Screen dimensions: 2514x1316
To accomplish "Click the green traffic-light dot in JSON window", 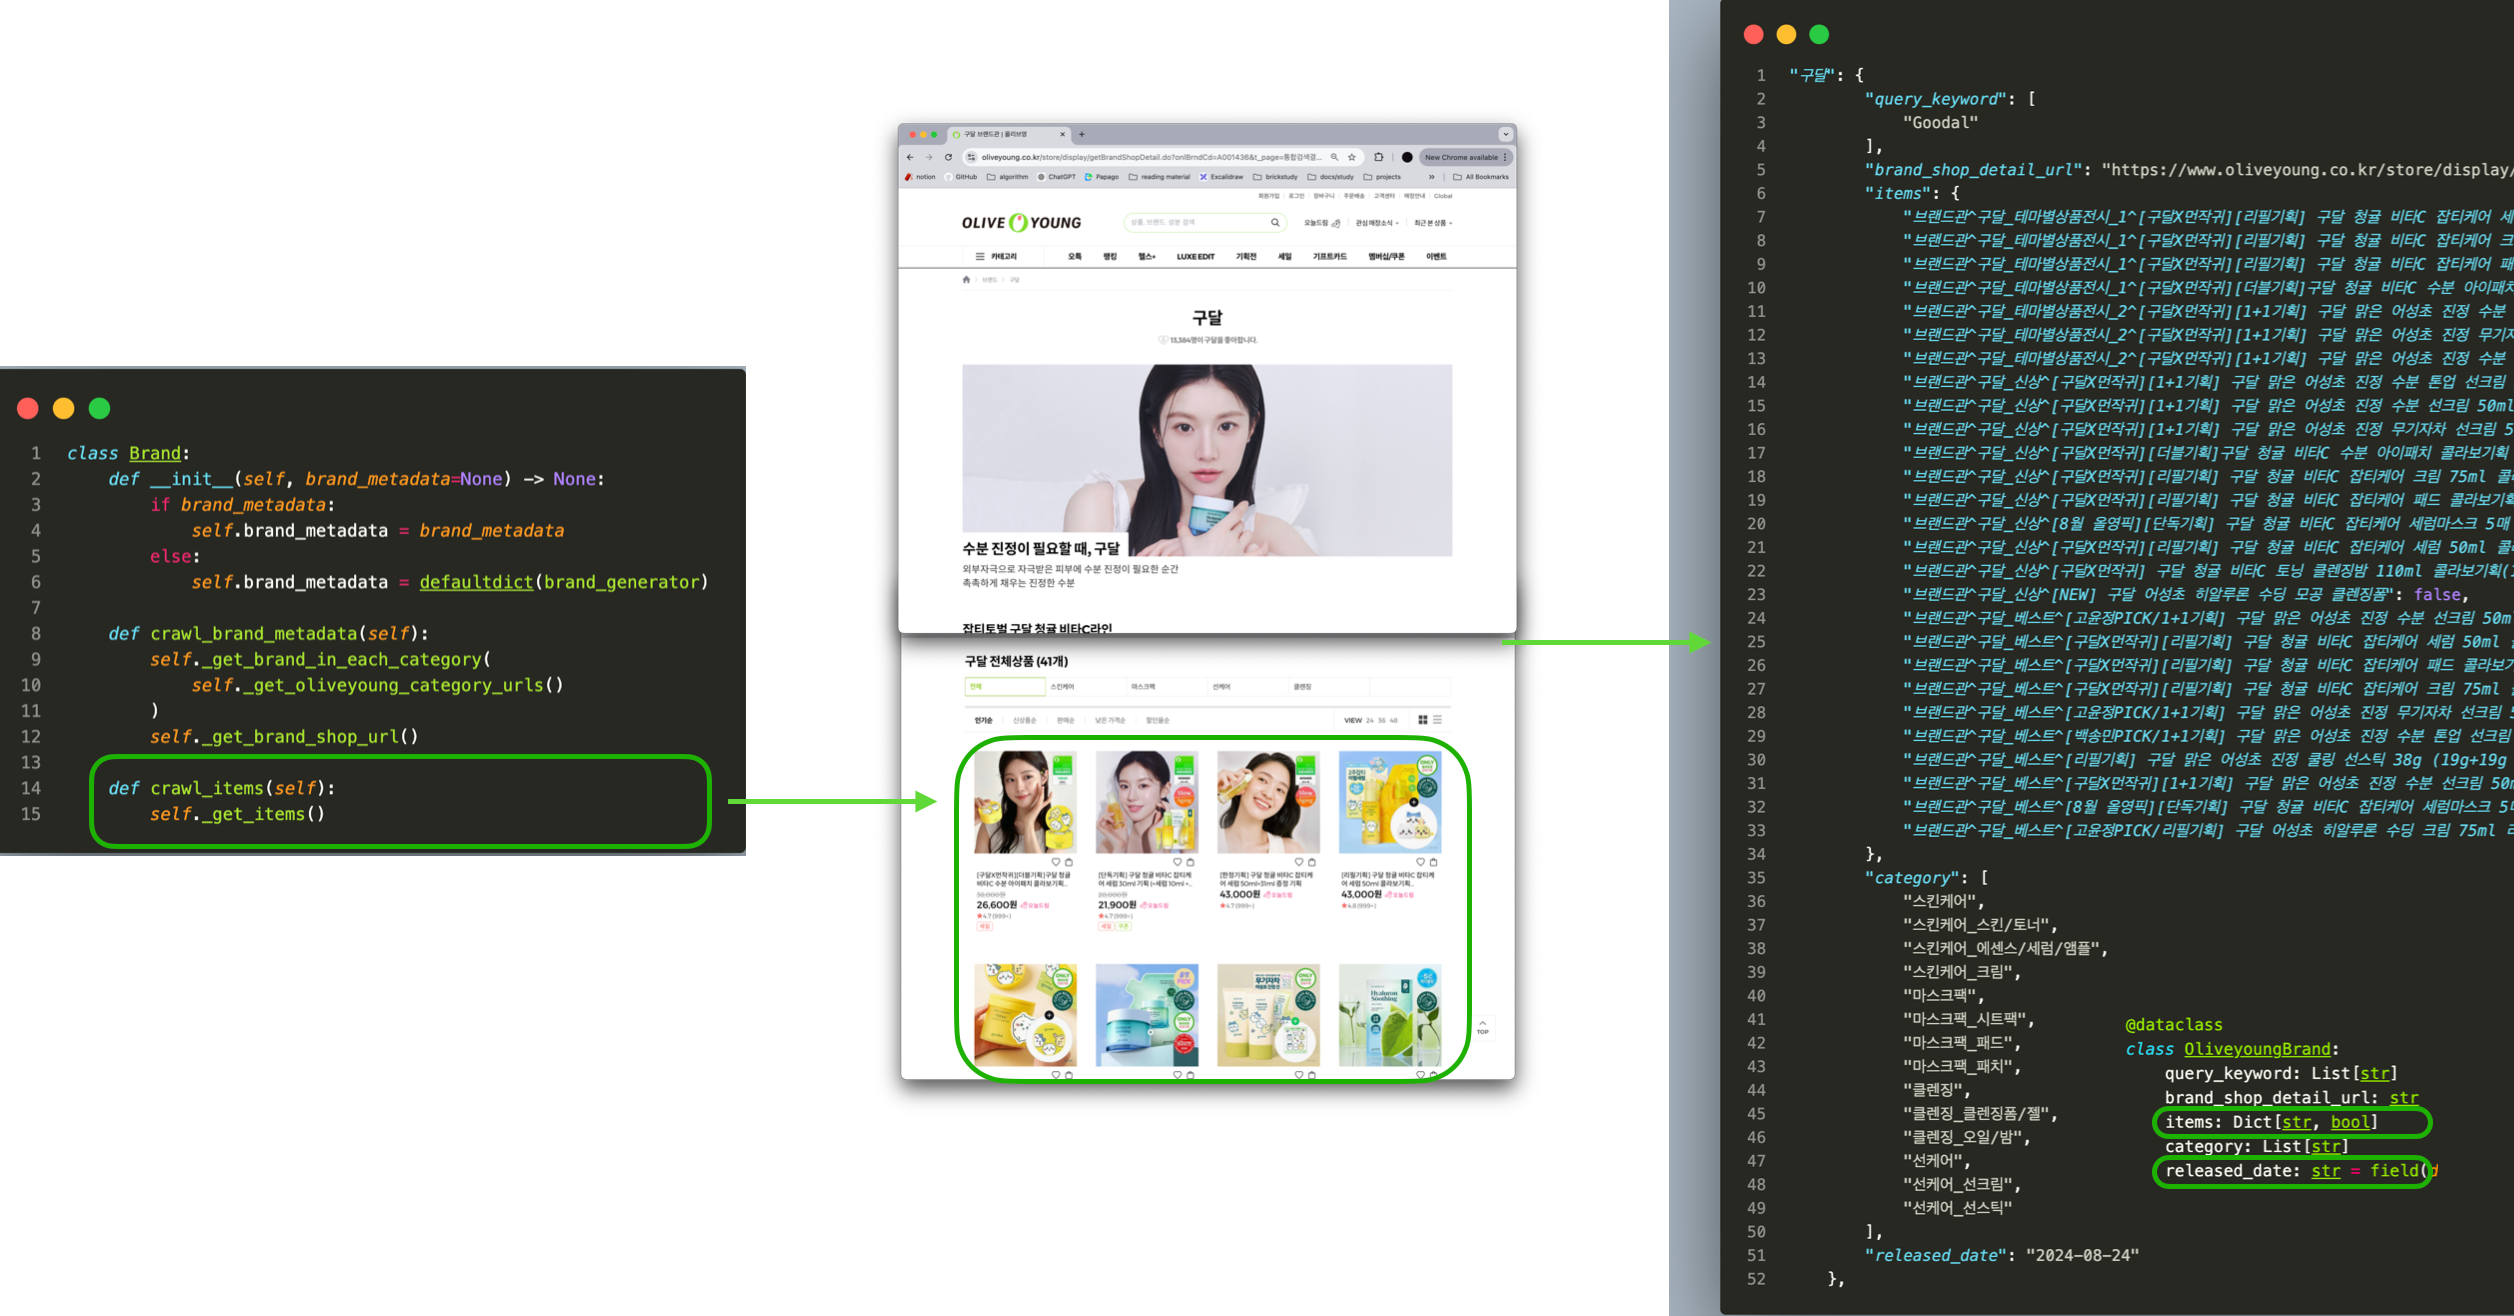I will [x=1819, y=35].
